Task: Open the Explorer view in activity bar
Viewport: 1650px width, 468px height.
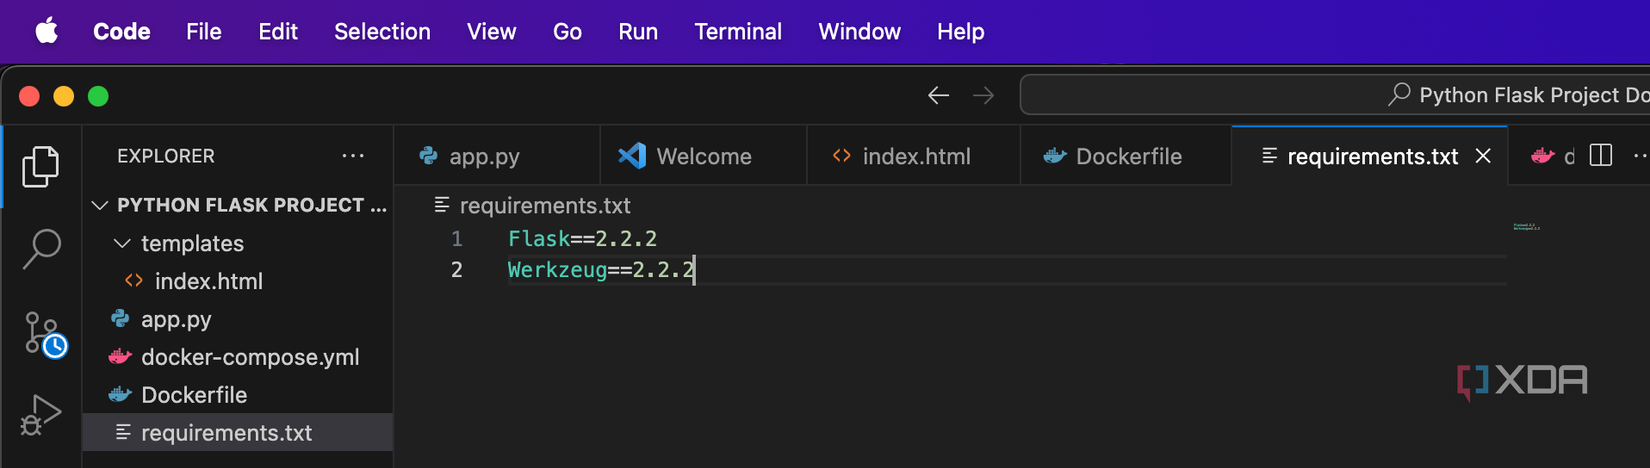Action: coord(40,167)
